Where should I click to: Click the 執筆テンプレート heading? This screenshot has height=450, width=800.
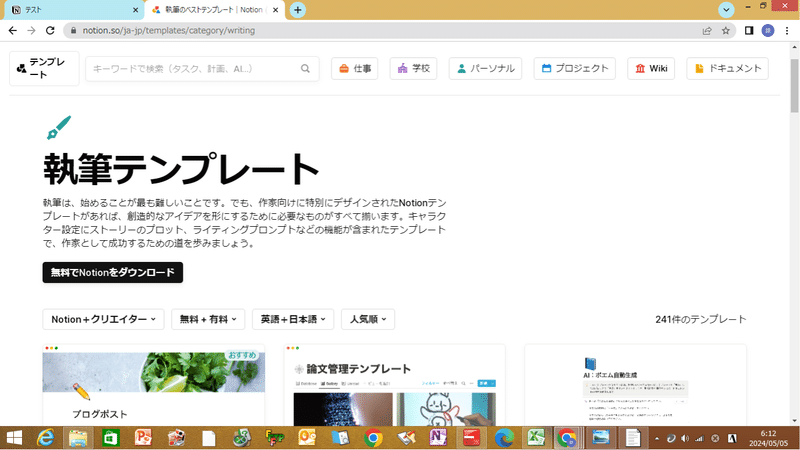pyautogui.click(x=181, y=169)
